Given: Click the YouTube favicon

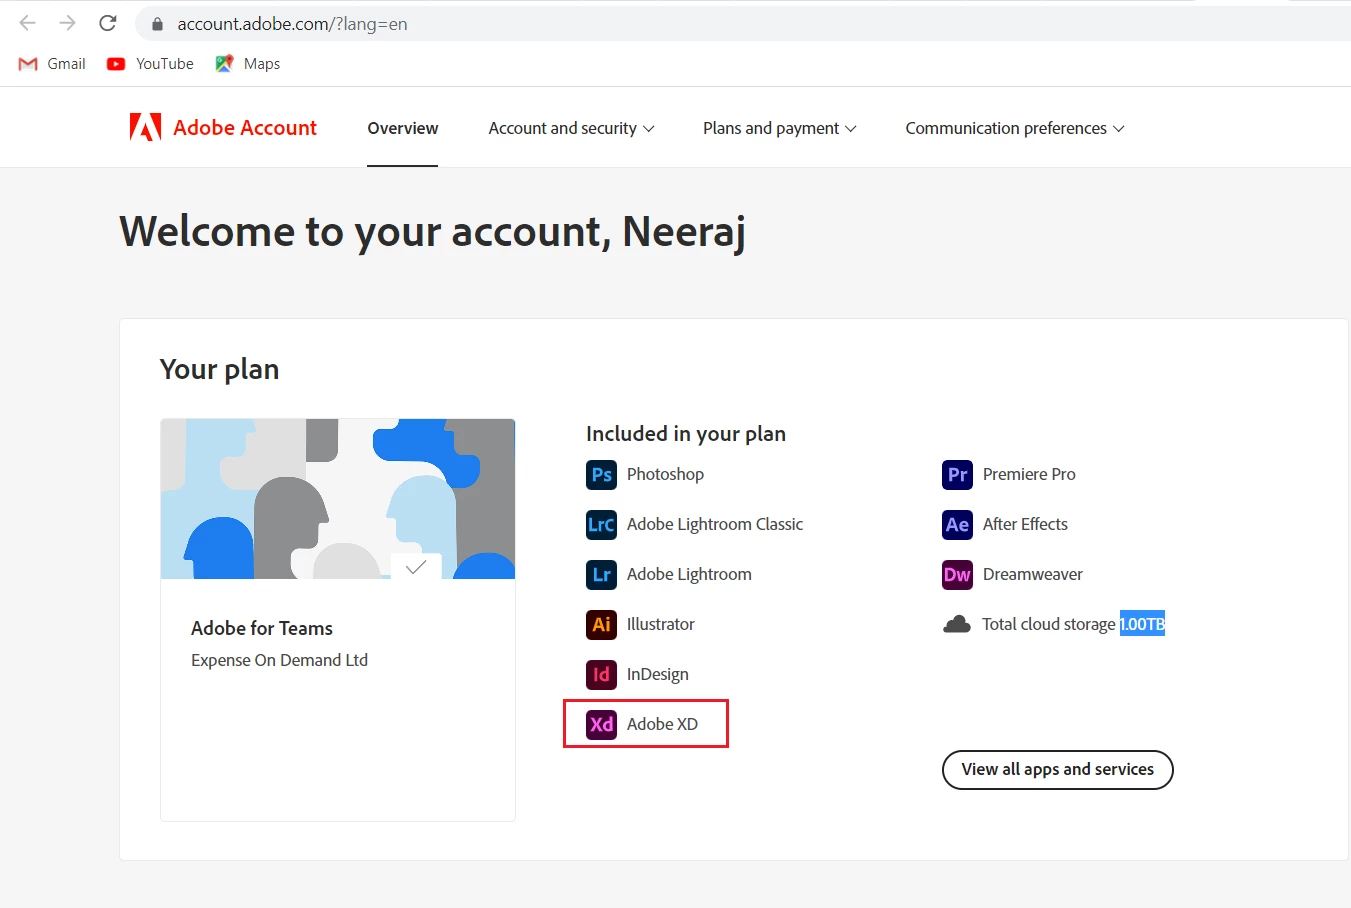Looking at the screenshot, I should pos(116,63).
